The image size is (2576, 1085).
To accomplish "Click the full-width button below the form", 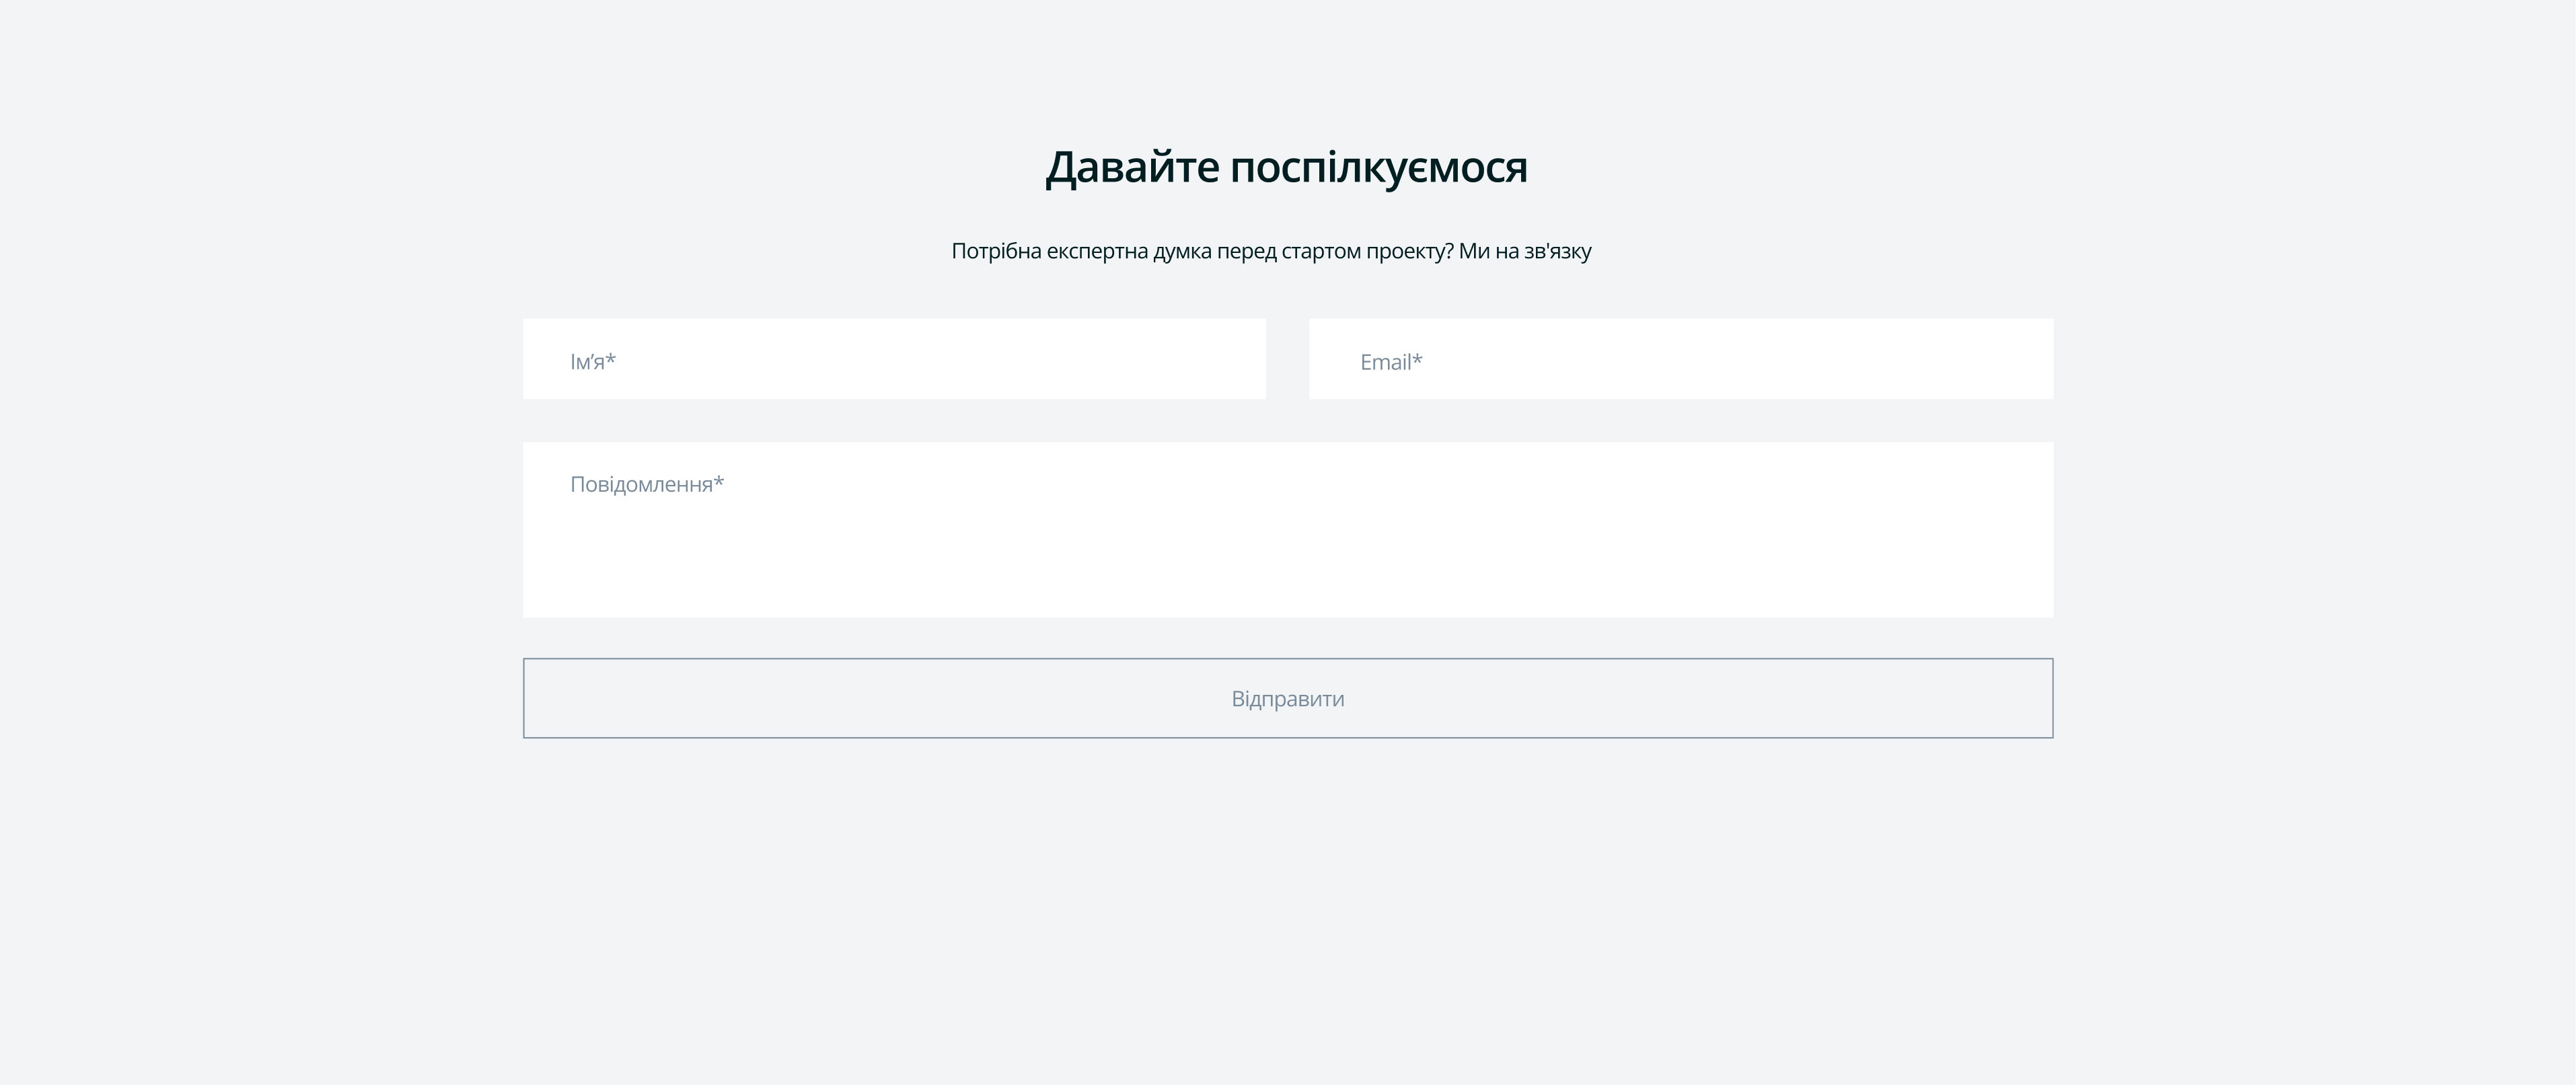I will (1287, 698).
